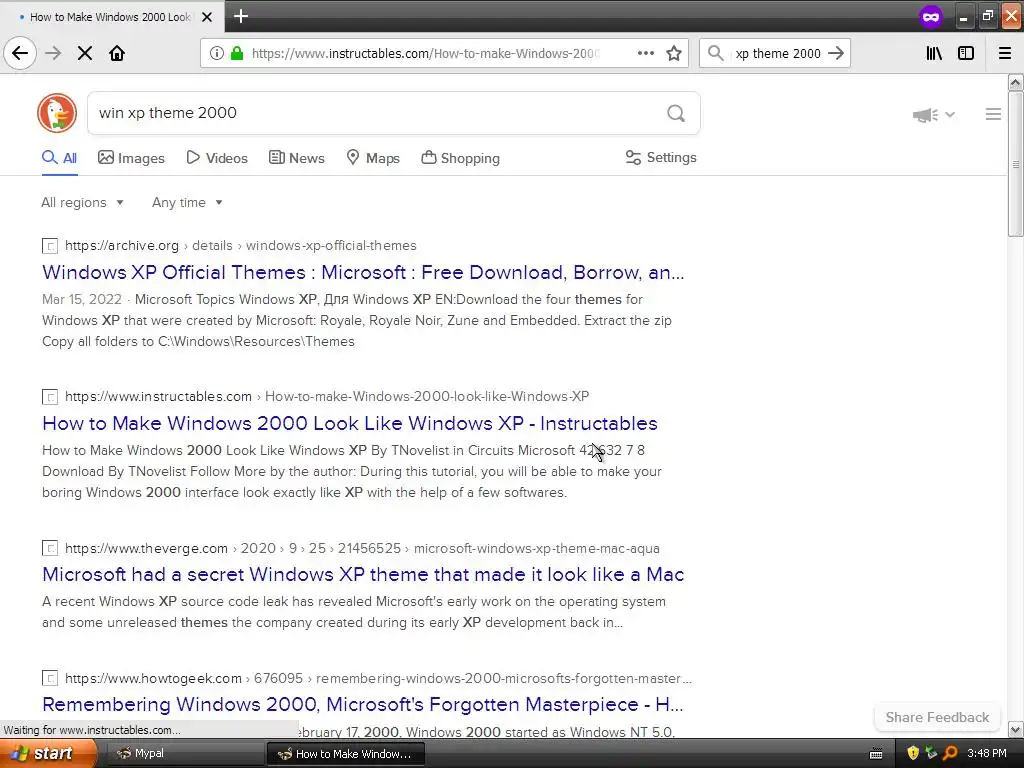Click the instructables.com result favicon
The height and width of the screenshot is (768, 1024).
pyautogui.click(x=50, y=397)
